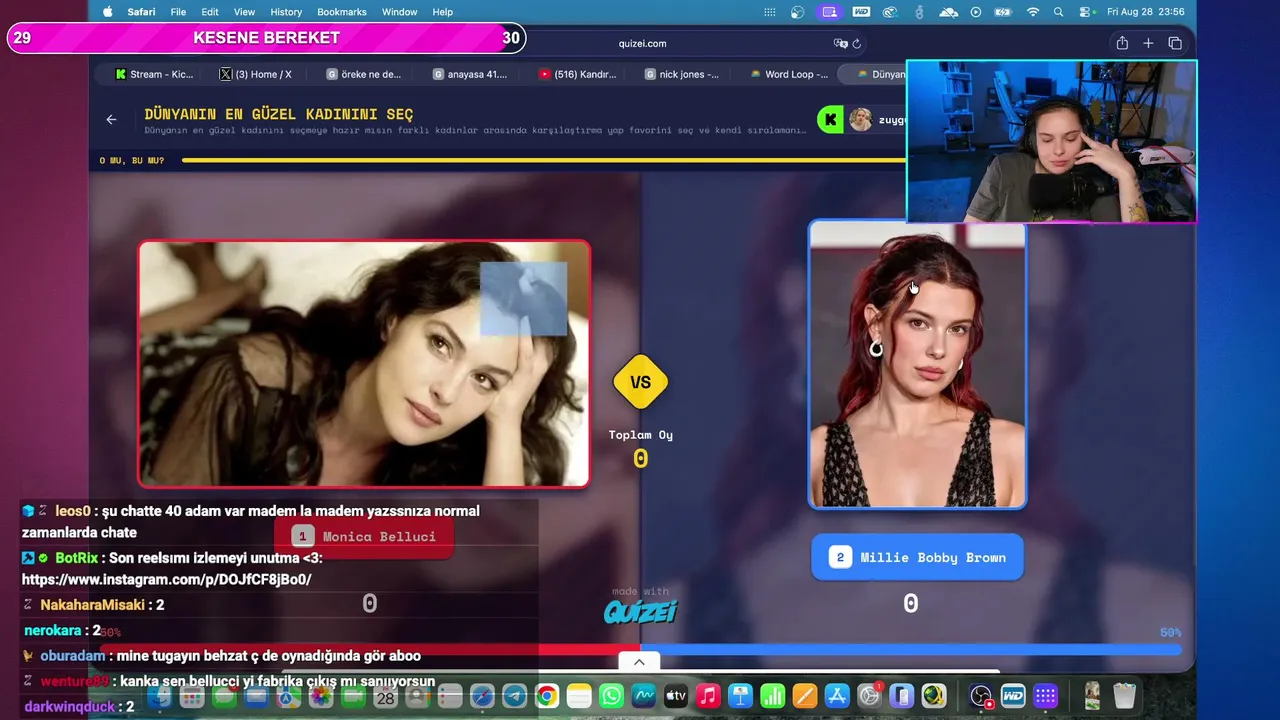Show the Safari tab overview icon

pyautogui.click(x=1175, y=43)
